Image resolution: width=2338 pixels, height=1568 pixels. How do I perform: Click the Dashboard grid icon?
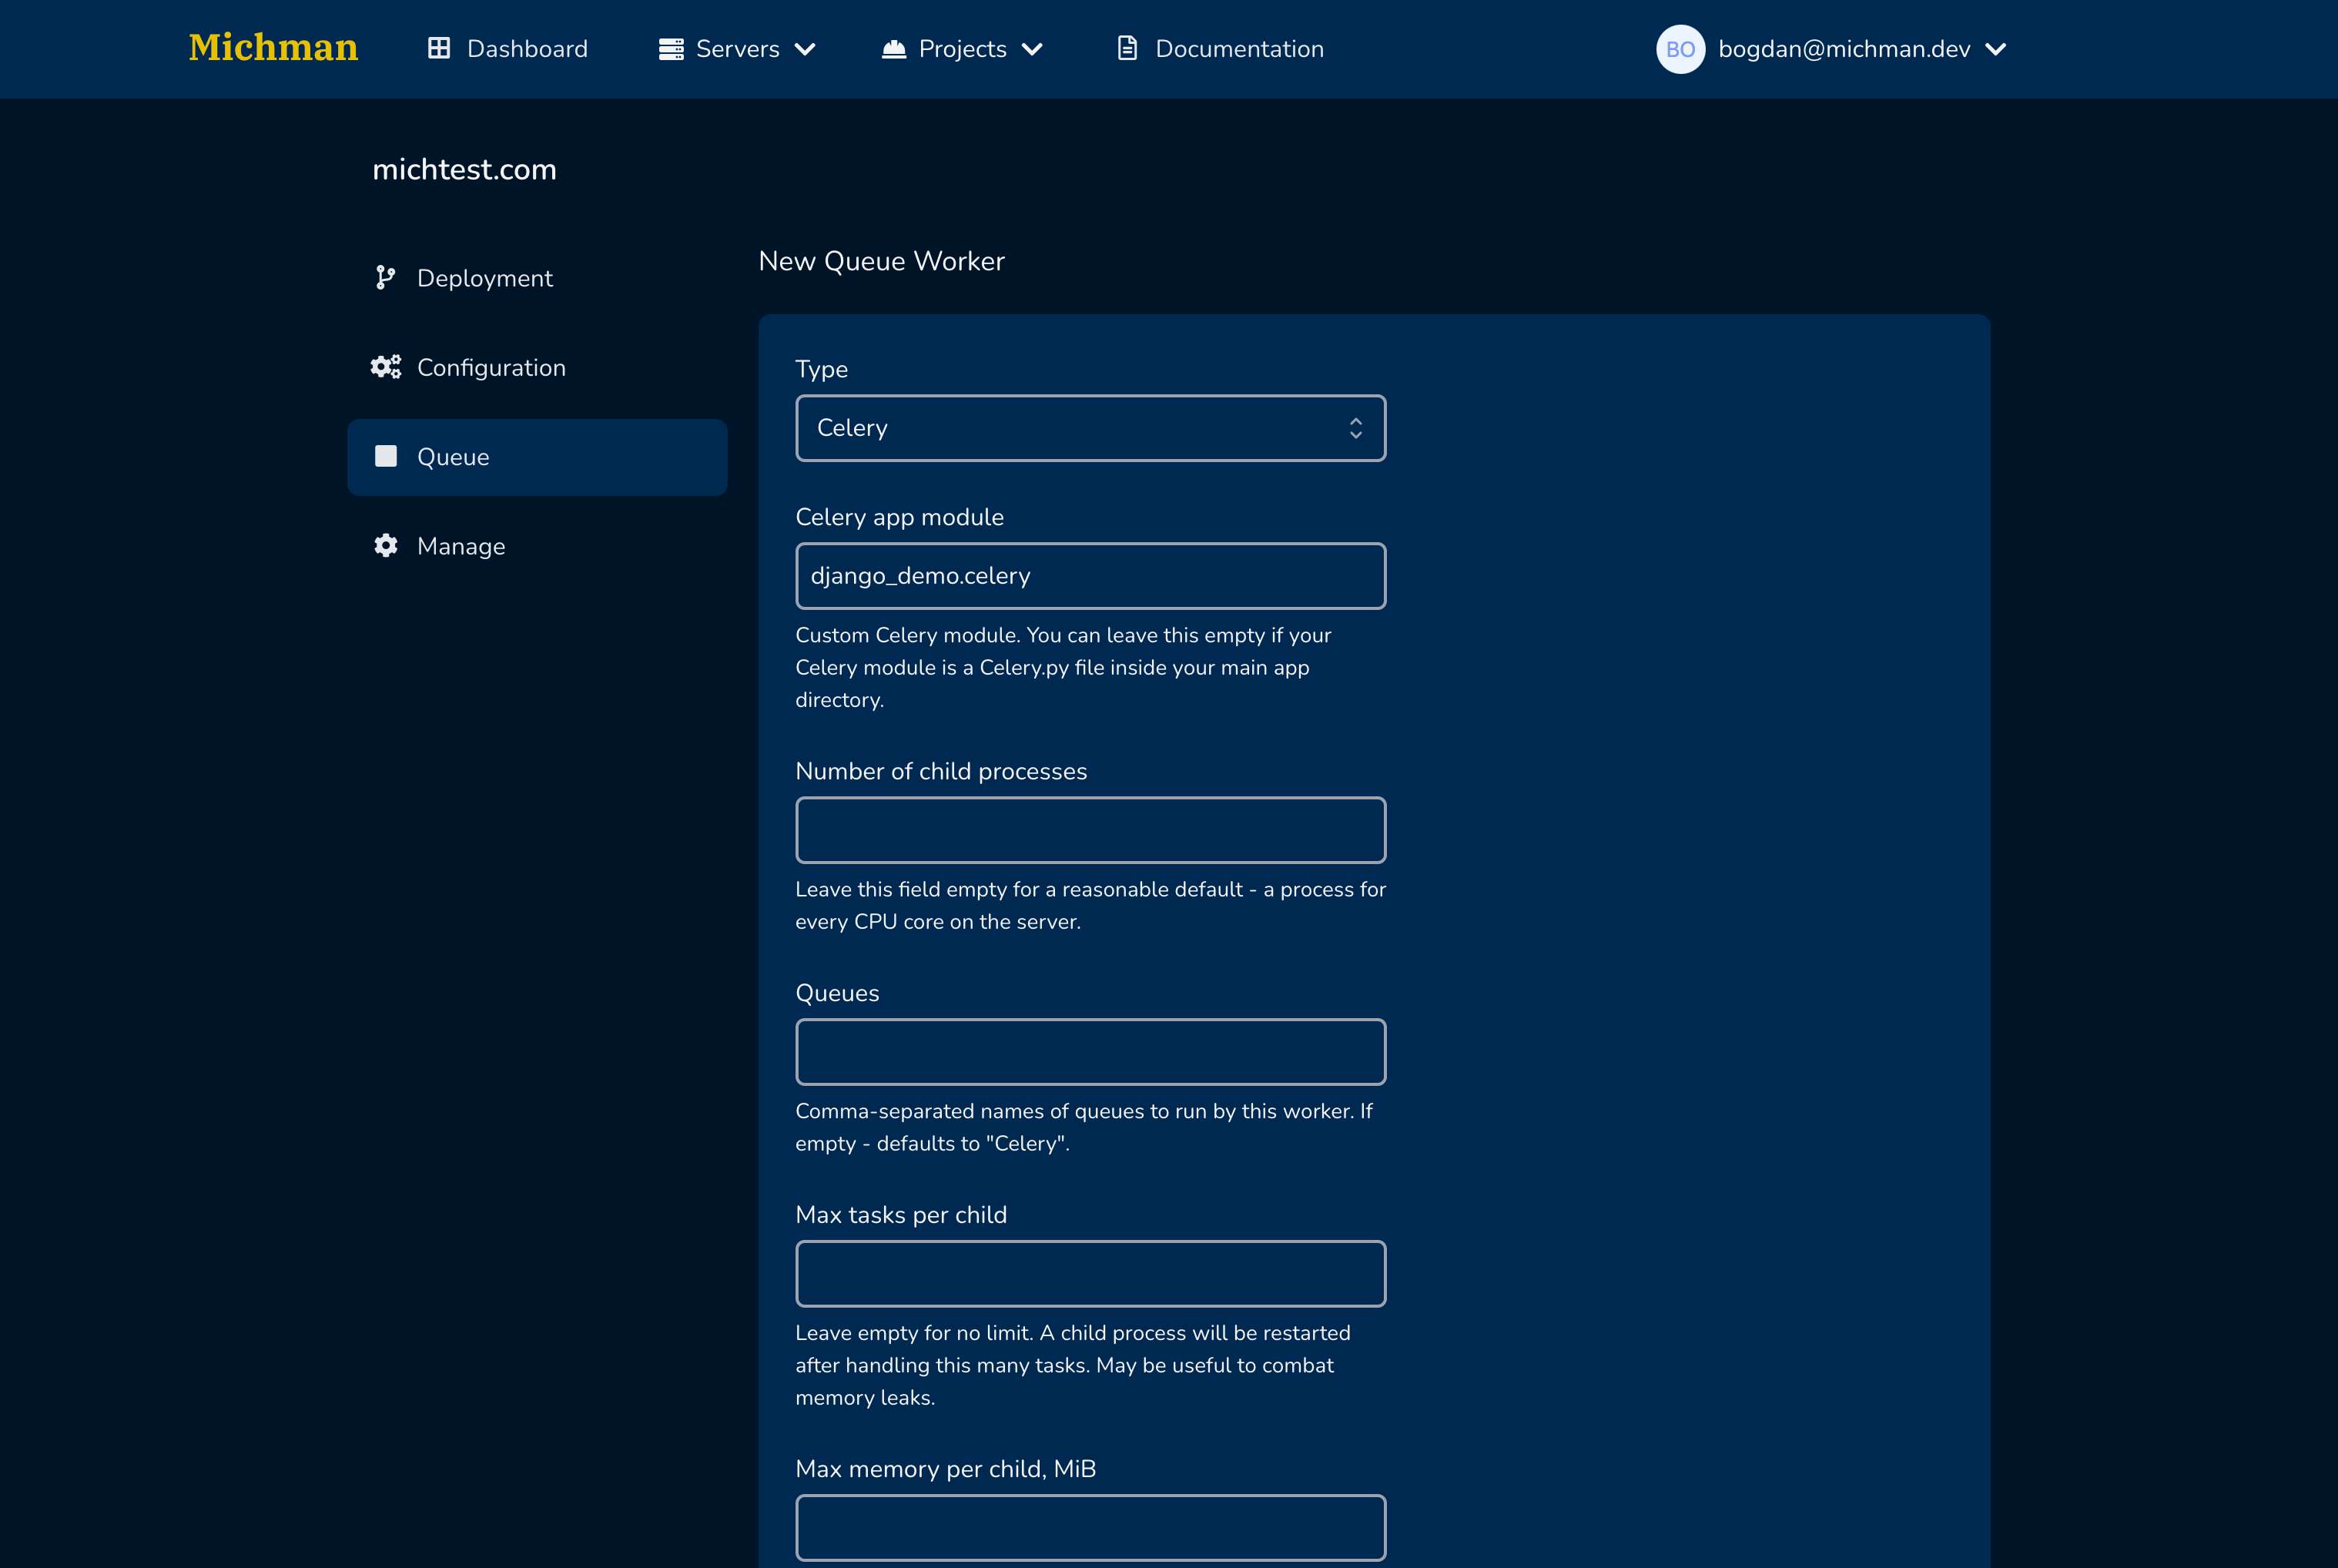[439, 48]
